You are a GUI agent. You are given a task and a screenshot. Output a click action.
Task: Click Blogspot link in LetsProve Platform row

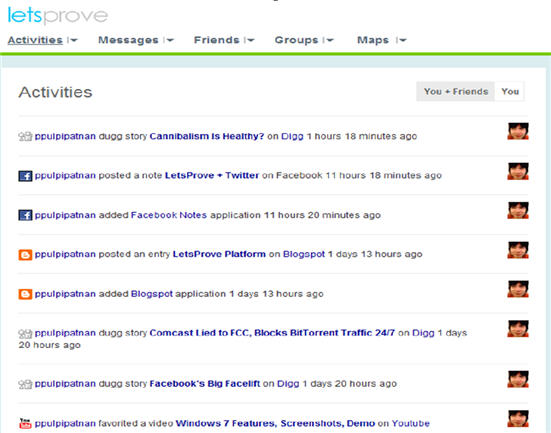[304, 254]
